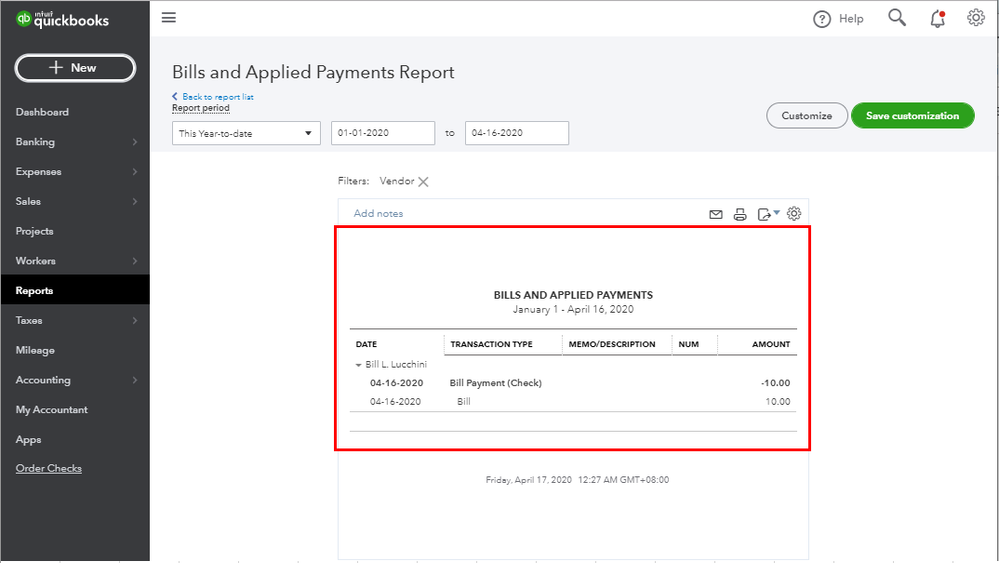Open the Taxes section
The width and height of the screenshot is (999, 563).
pos(29,320)
